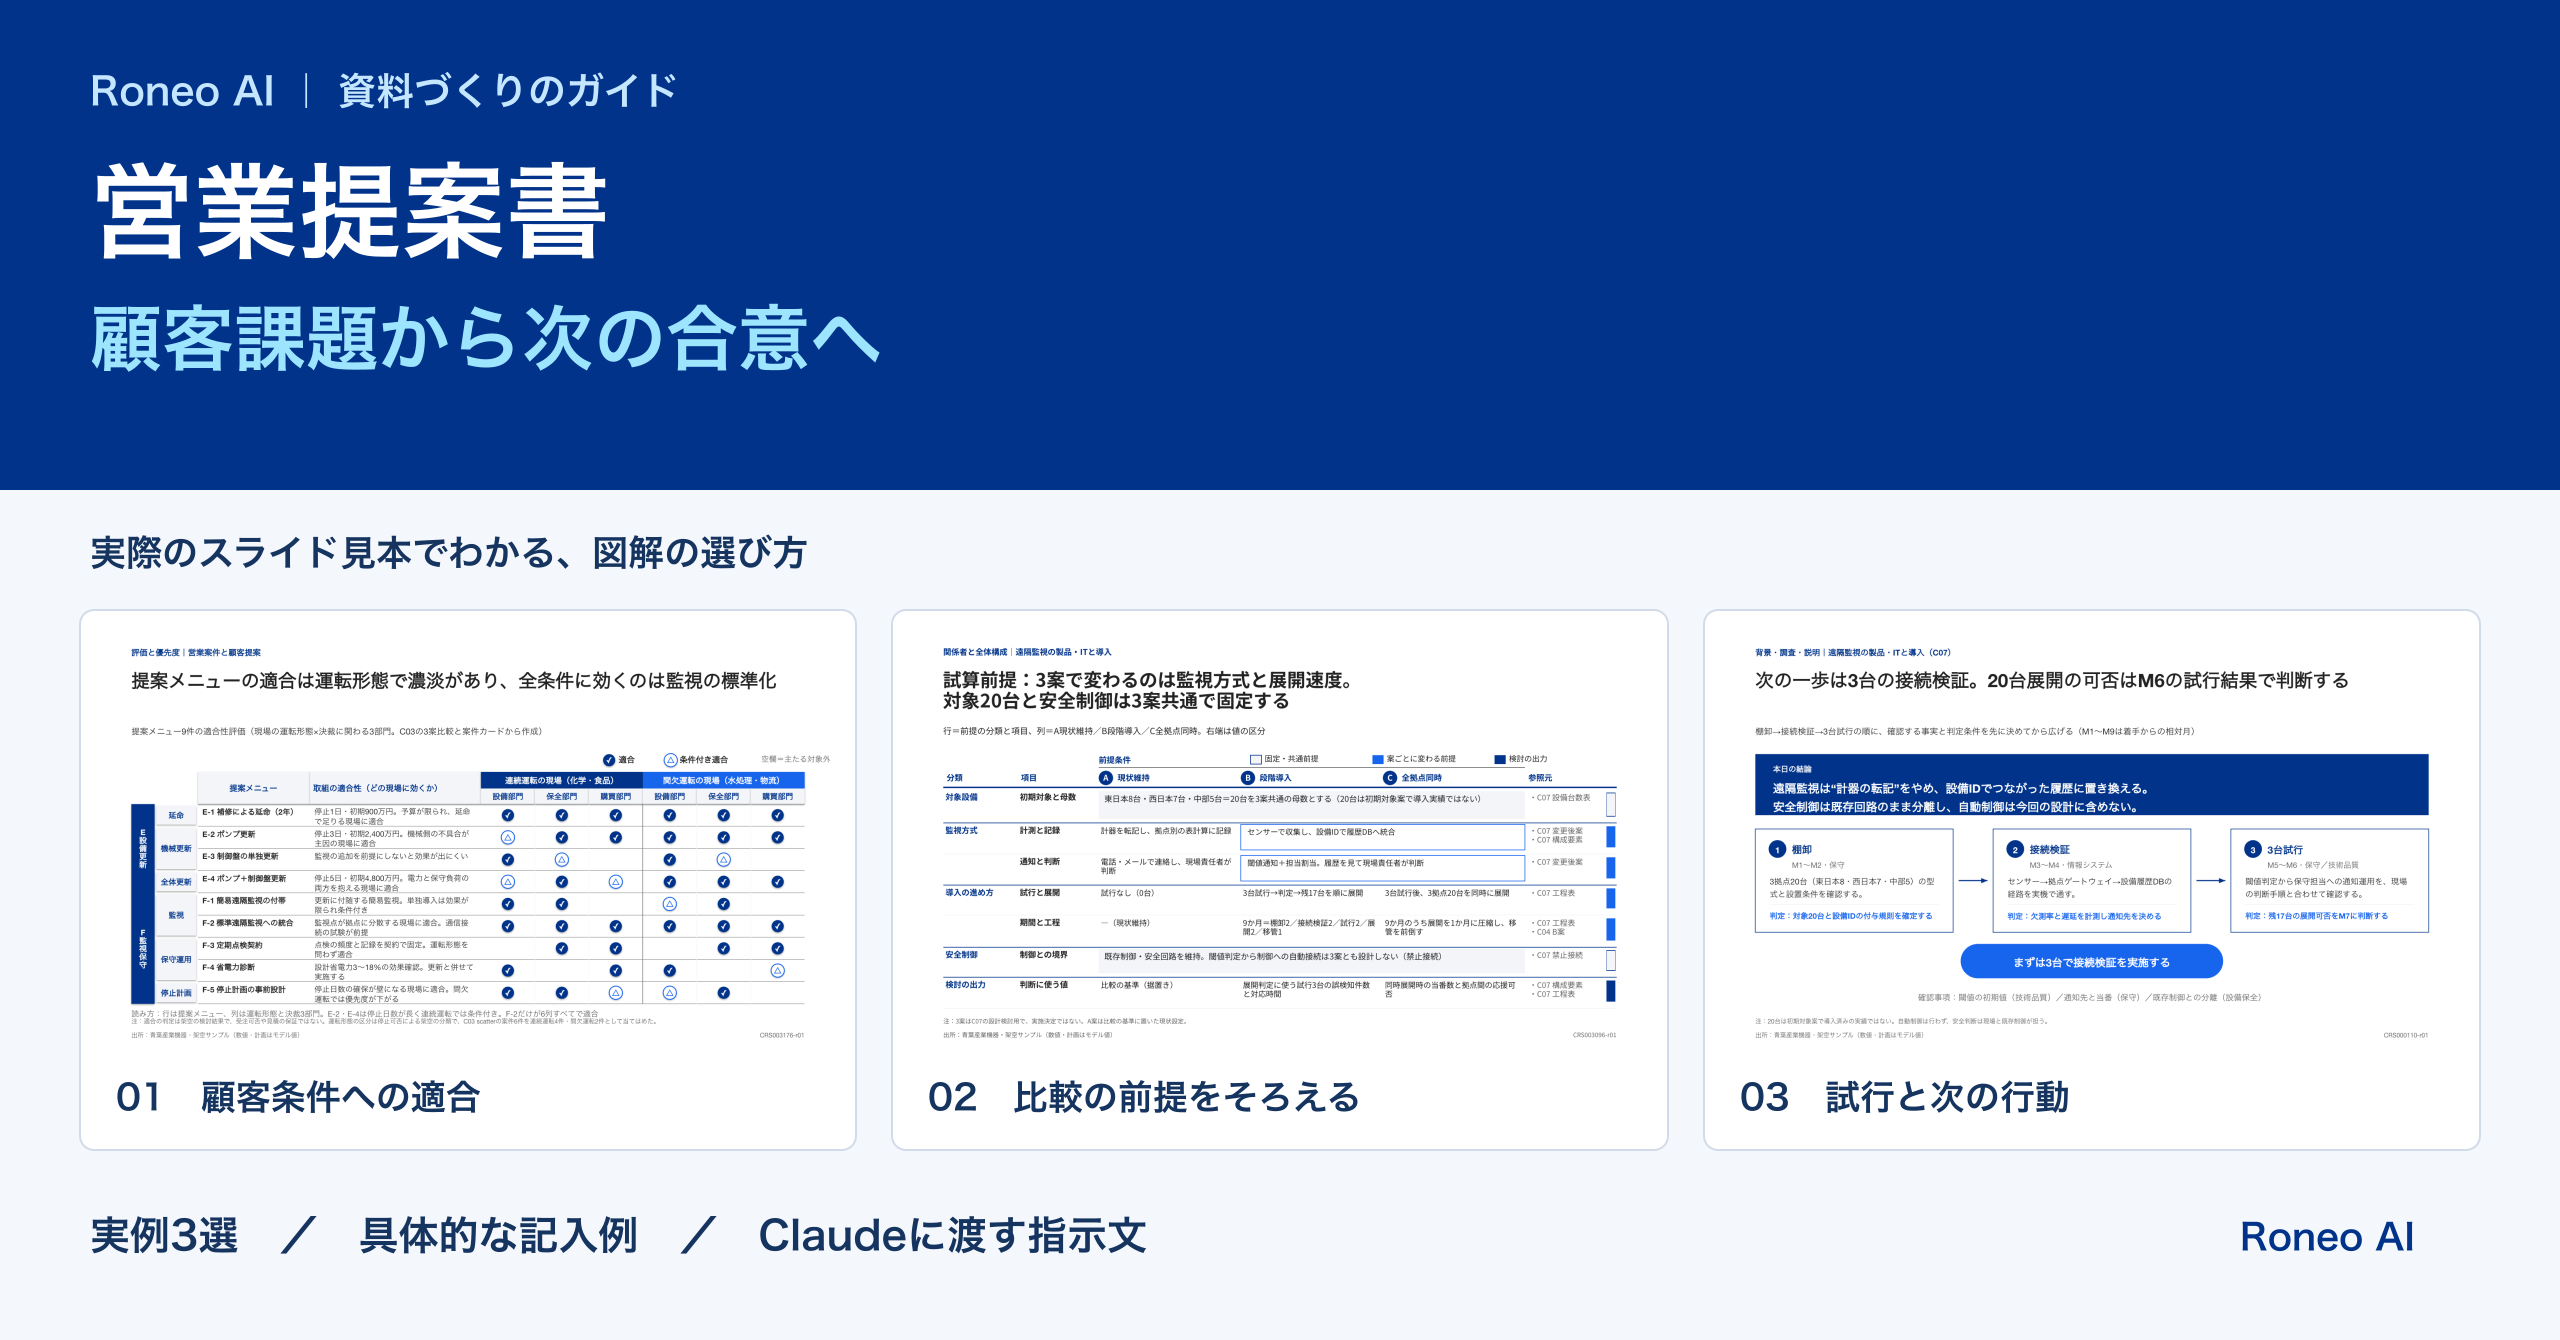The width and height of the screenshot is (2560, 1340).
Task: Click step box 1 棚卸 in third slide
Action: 1854,881
